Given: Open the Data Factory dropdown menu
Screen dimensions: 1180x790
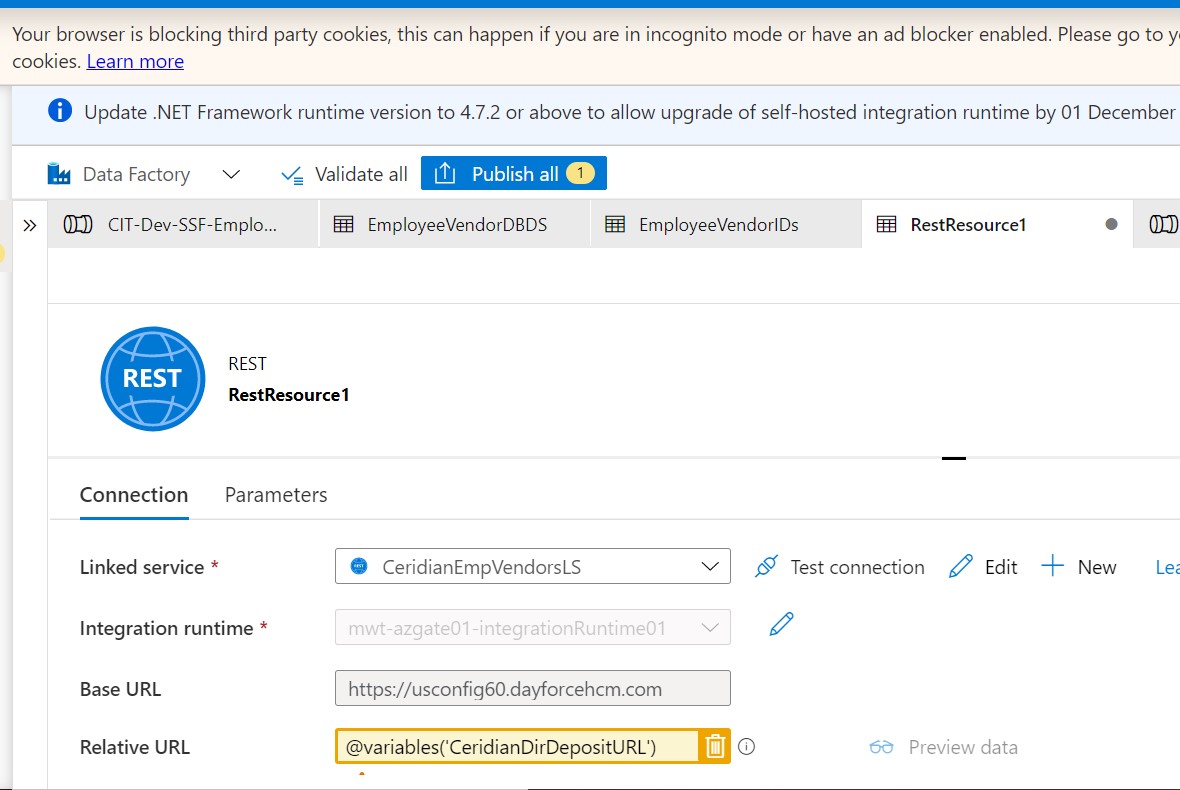Looking at the screenshot, I should pyautogui.click(x=230, y=173).
